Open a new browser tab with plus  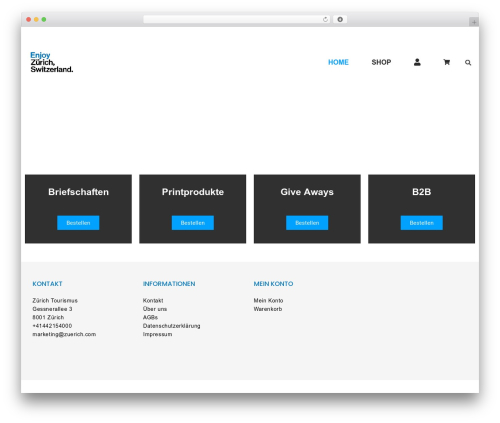click(474, 22)
